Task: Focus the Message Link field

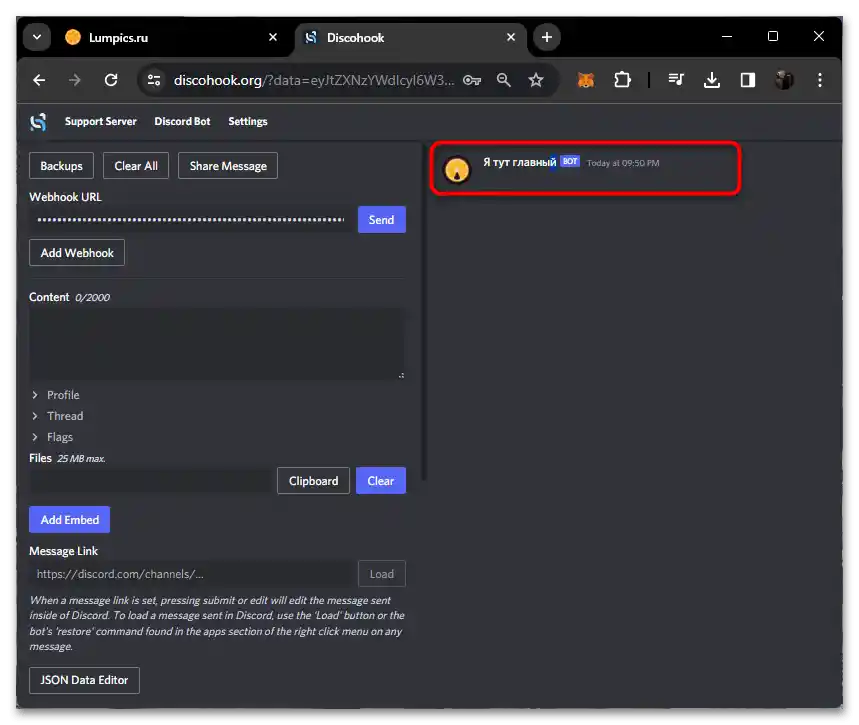Action: 191,574
